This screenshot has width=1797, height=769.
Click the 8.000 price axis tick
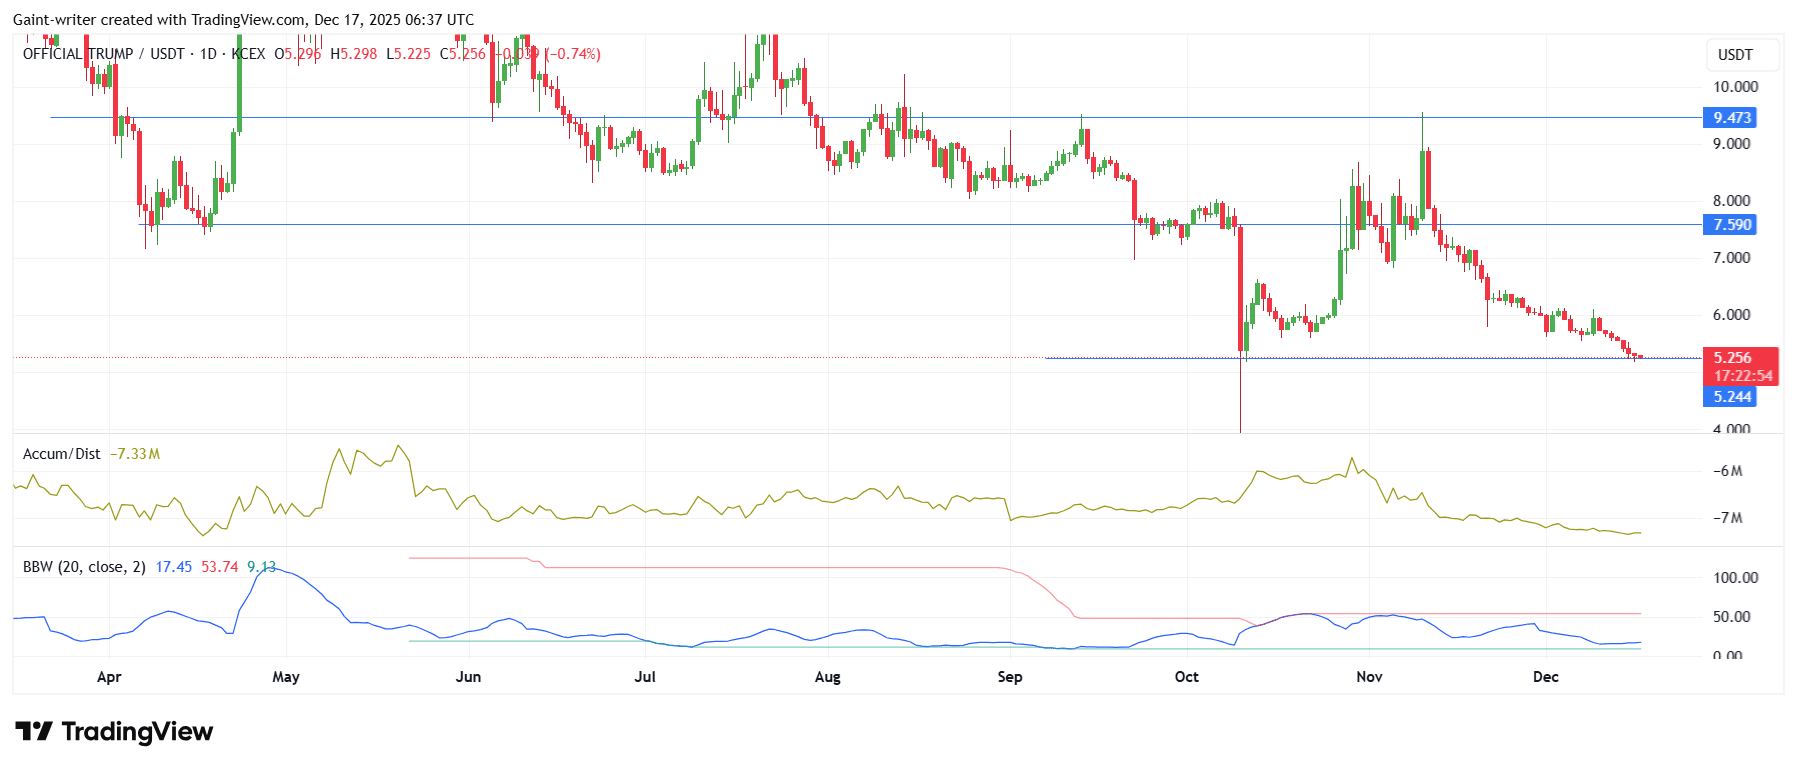(1731, 201)
